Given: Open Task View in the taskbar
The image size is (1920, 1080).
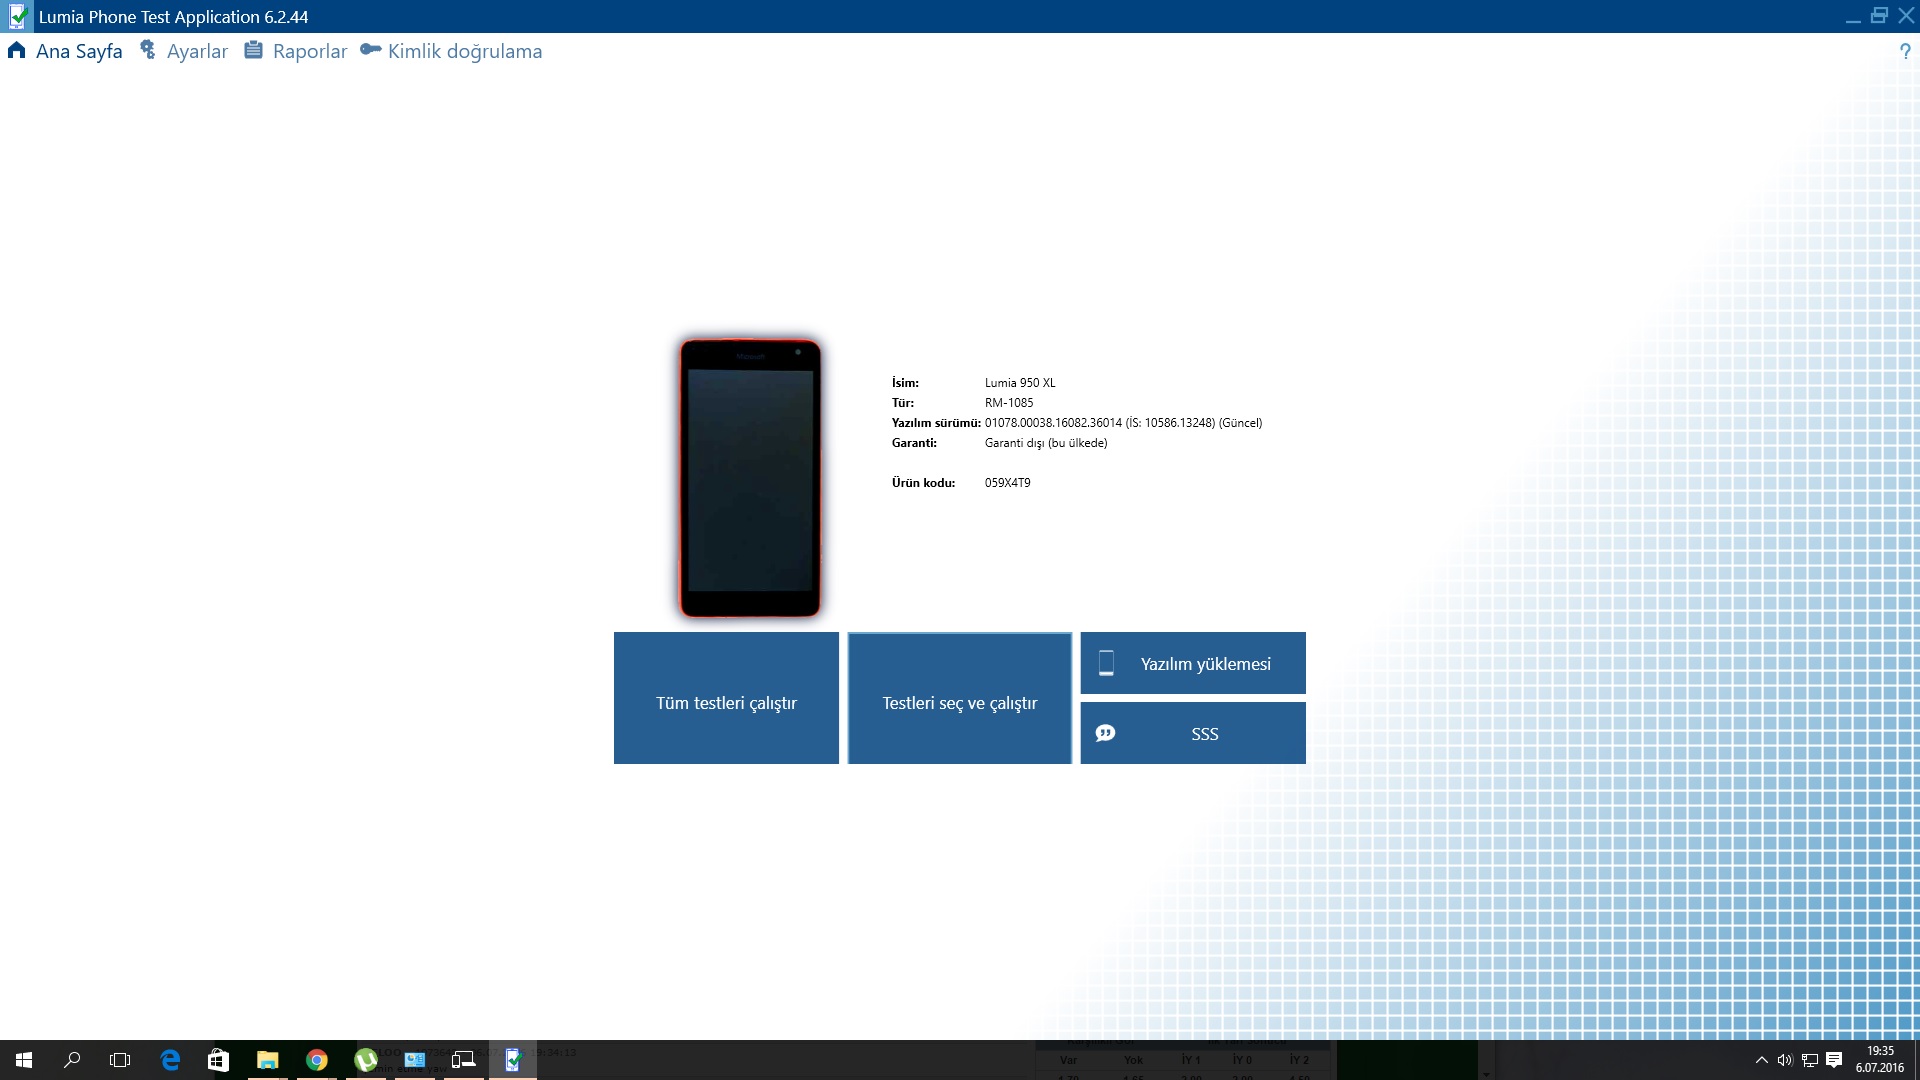Looking at the screenshot, I should [x=120, y=1060].
